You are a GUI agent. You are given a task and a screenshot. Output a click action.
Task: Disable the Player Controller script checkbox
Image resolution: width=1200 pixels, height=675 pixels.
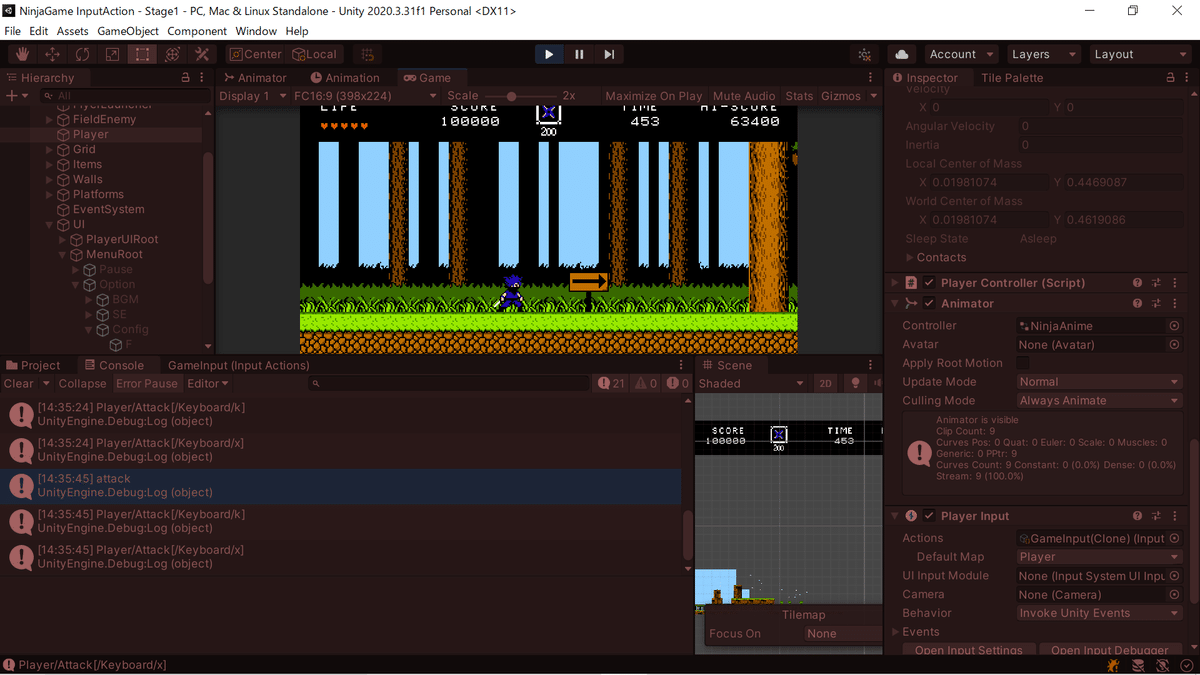[929, 283]
